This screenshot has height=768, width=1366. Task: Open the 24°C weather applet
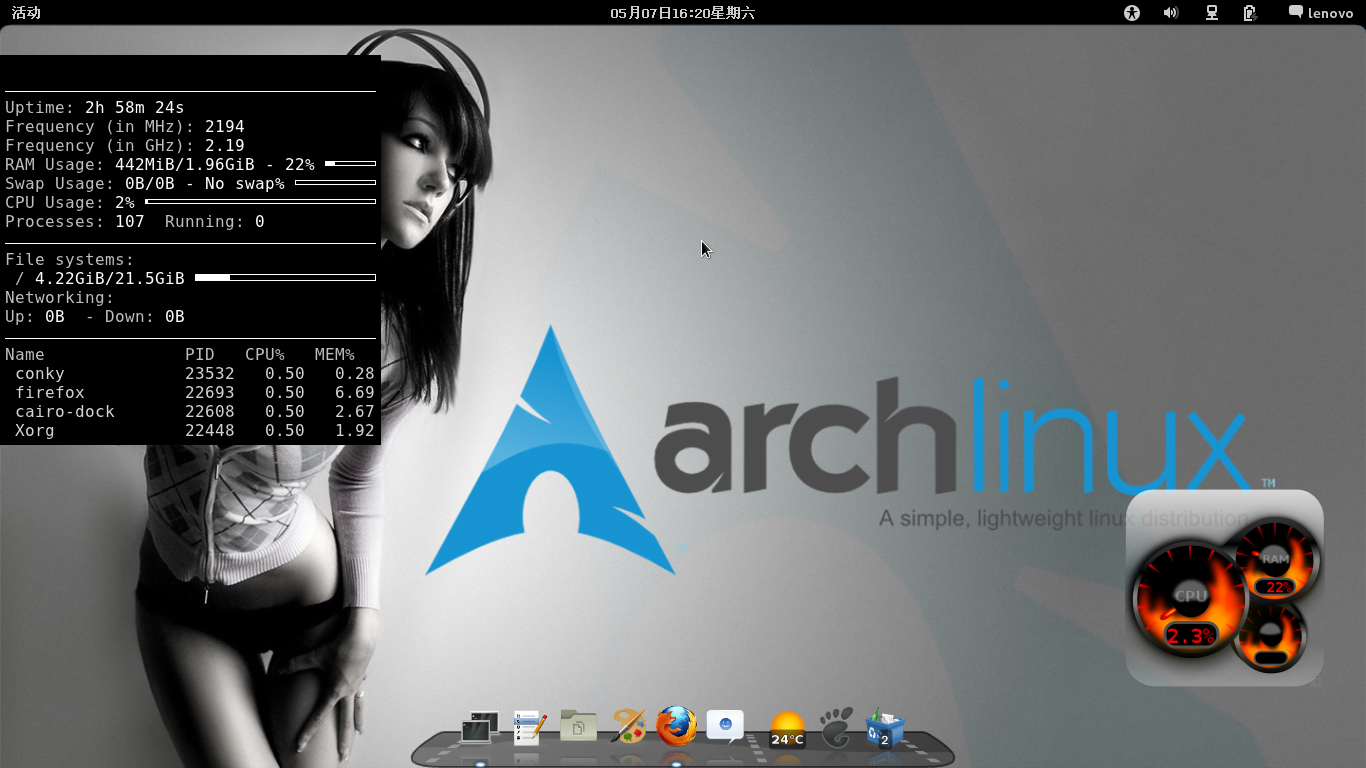pyautogui.click(x=787, y=730)
